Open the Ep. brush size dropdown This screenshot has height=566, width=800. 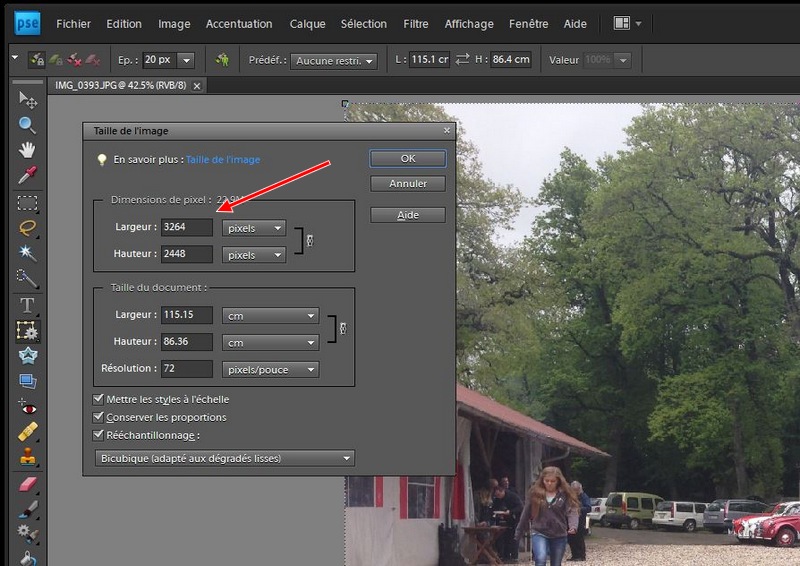(x=186, y=60)
